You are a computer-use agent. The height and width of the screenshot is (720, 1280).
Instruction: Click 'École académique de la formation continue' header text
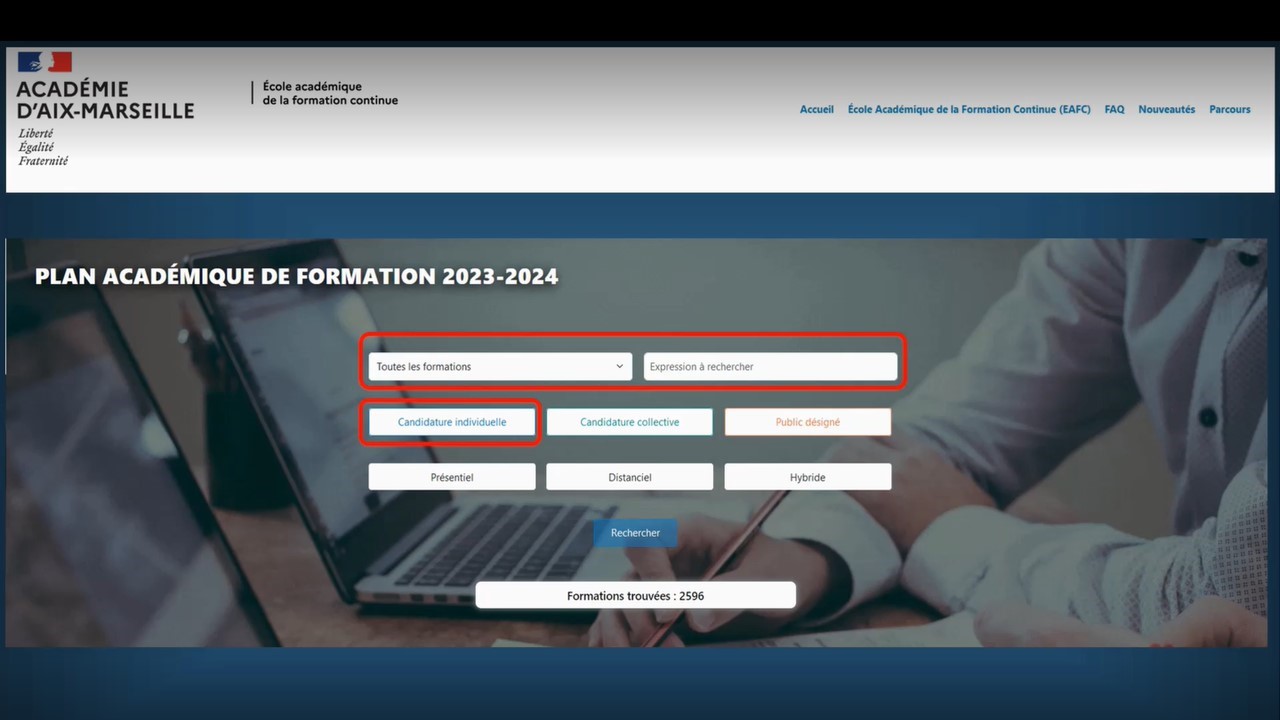pyautogui.click(x=330, y=93)
